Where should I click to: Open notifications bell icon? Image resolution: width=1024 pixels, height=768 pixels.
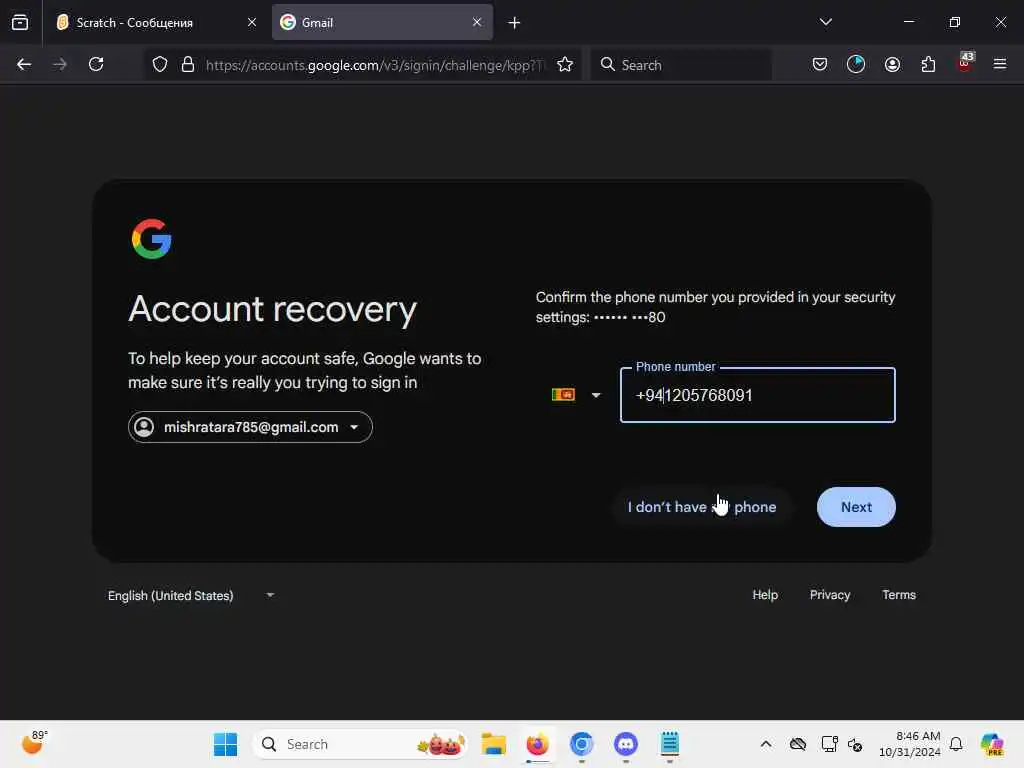956,744
